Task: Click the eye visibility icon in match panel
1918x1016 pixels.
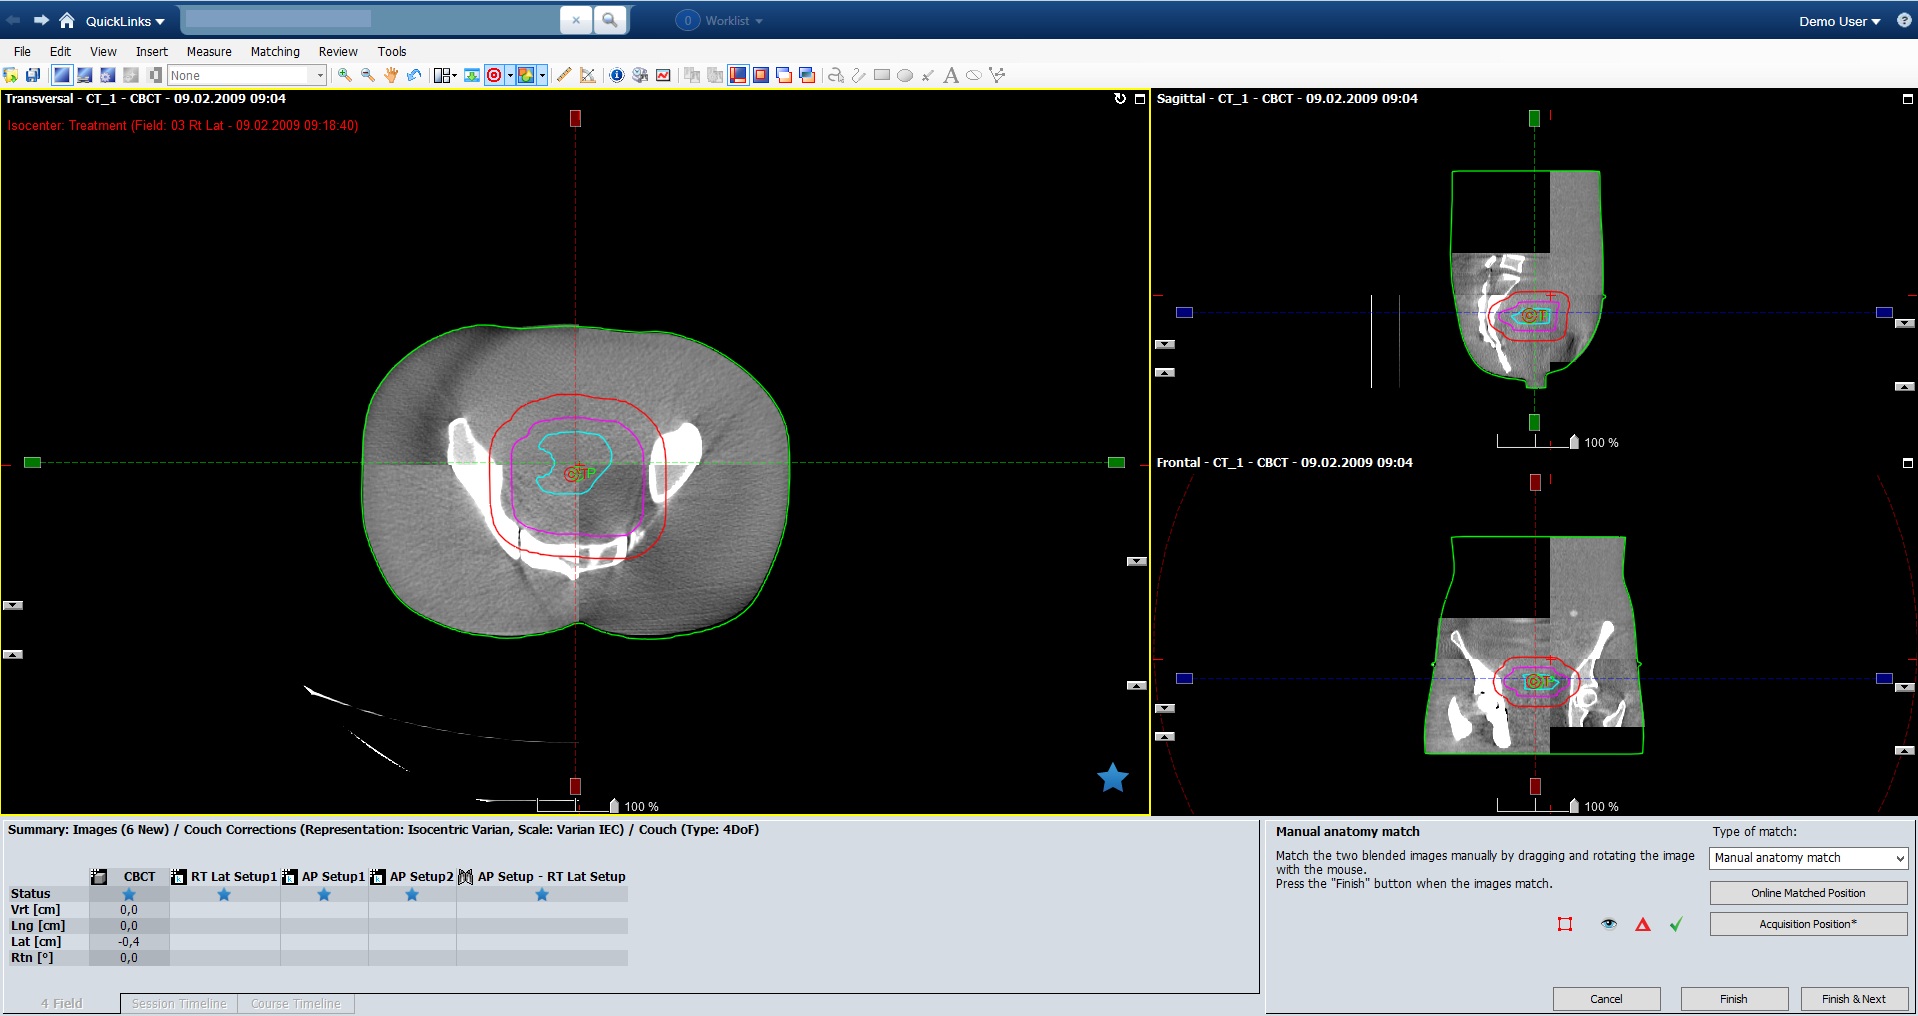Action: (x=1609, y=925)
